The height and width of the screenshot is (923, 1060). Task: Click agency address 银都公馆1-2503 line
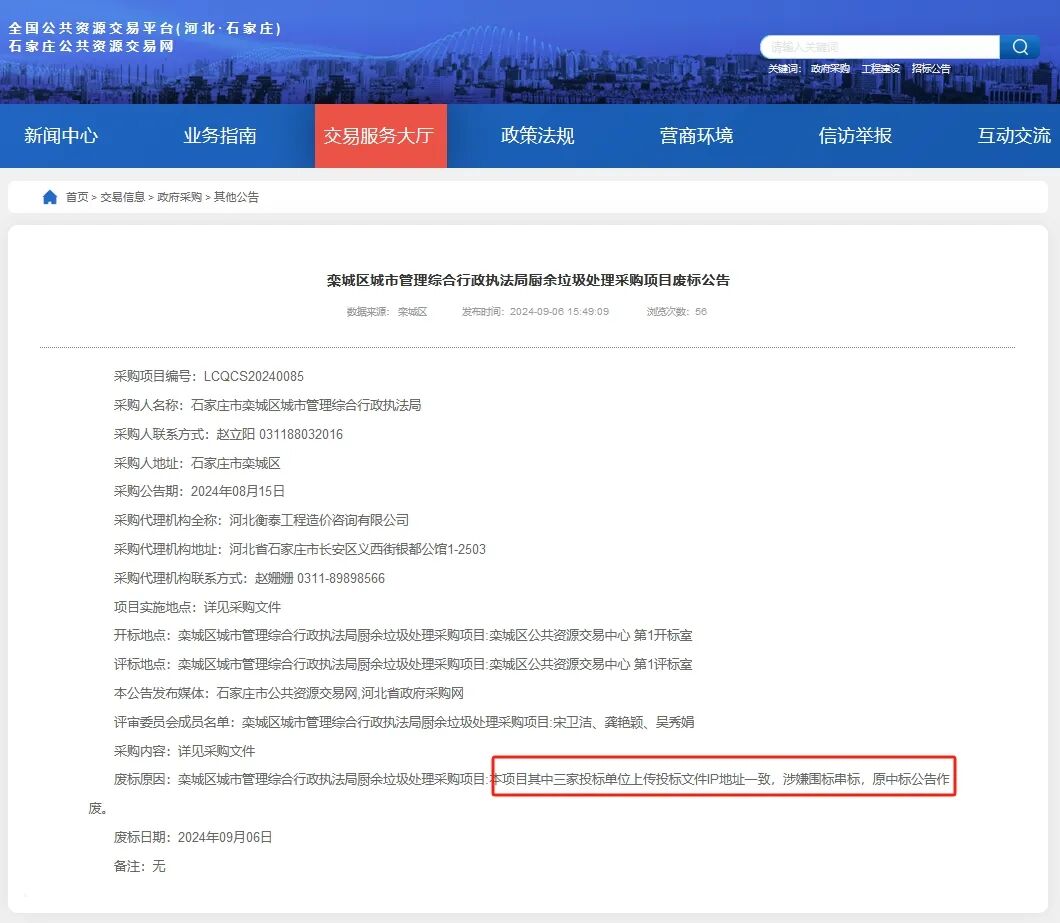coord(299,549)
